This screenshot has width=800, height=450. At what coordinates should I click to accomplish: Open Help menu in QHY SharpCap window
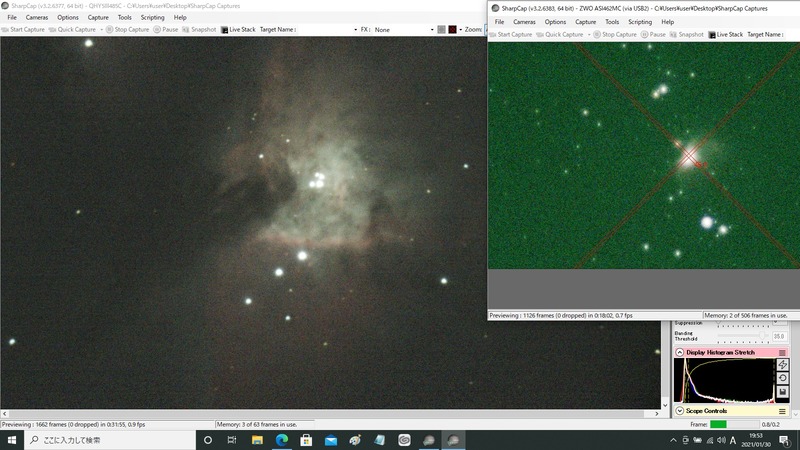[180, 17]
